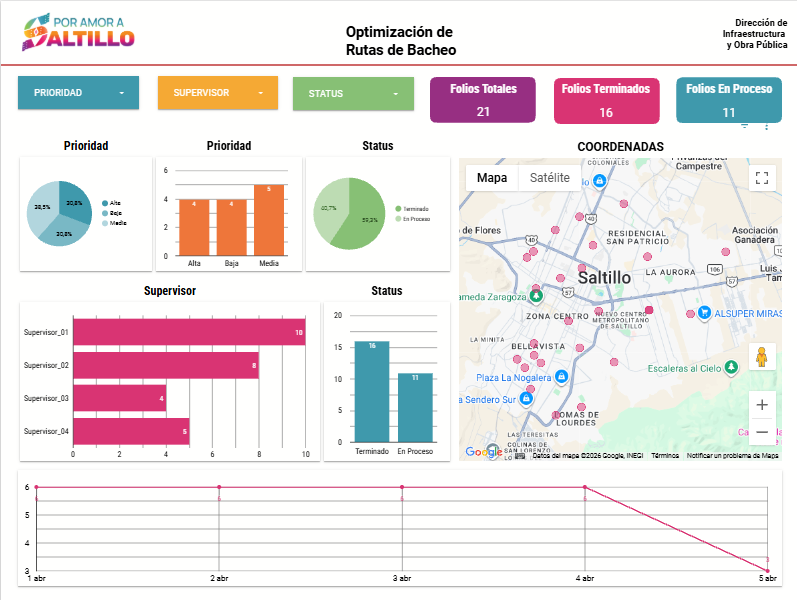797x600 pixels.
Task: Click the 3 abr point on line chart
Action: [402, 487]
